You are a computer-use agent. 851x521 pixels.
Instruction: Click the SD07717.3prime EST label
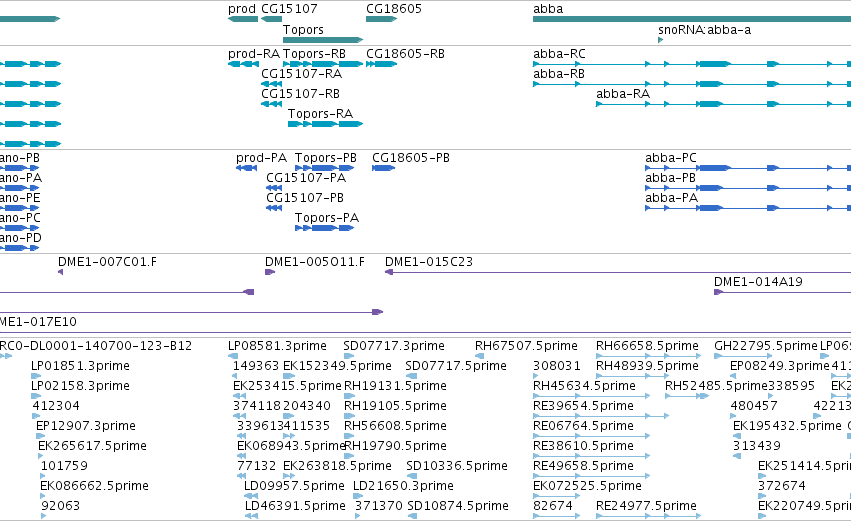pos(394,346)
